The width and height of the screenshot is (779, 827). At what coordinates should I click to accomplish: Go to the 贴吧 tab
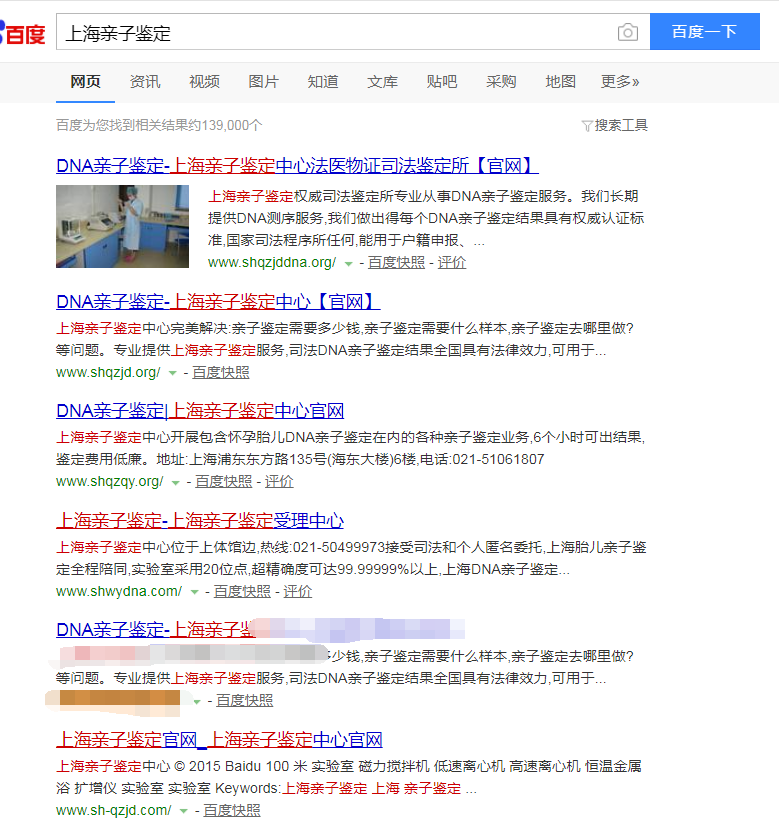pyautogui.click(x=442, y=82)
